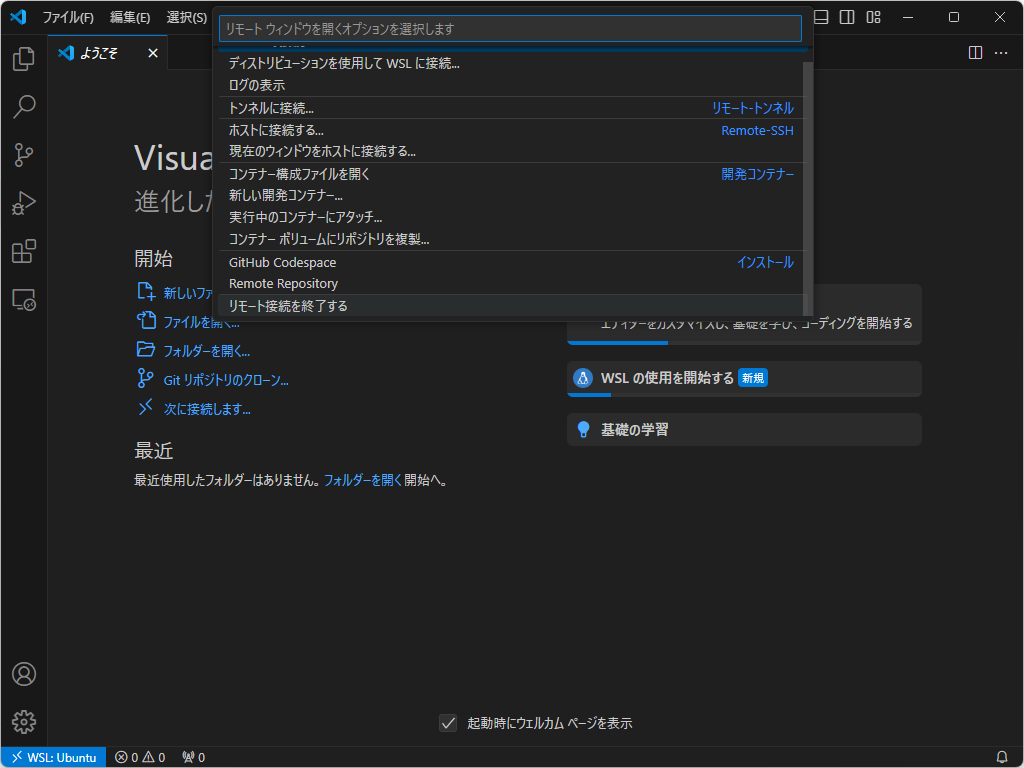Choose コンテナー構成ファイルを開く option
1024x768 pixels.
coord(513,174)
